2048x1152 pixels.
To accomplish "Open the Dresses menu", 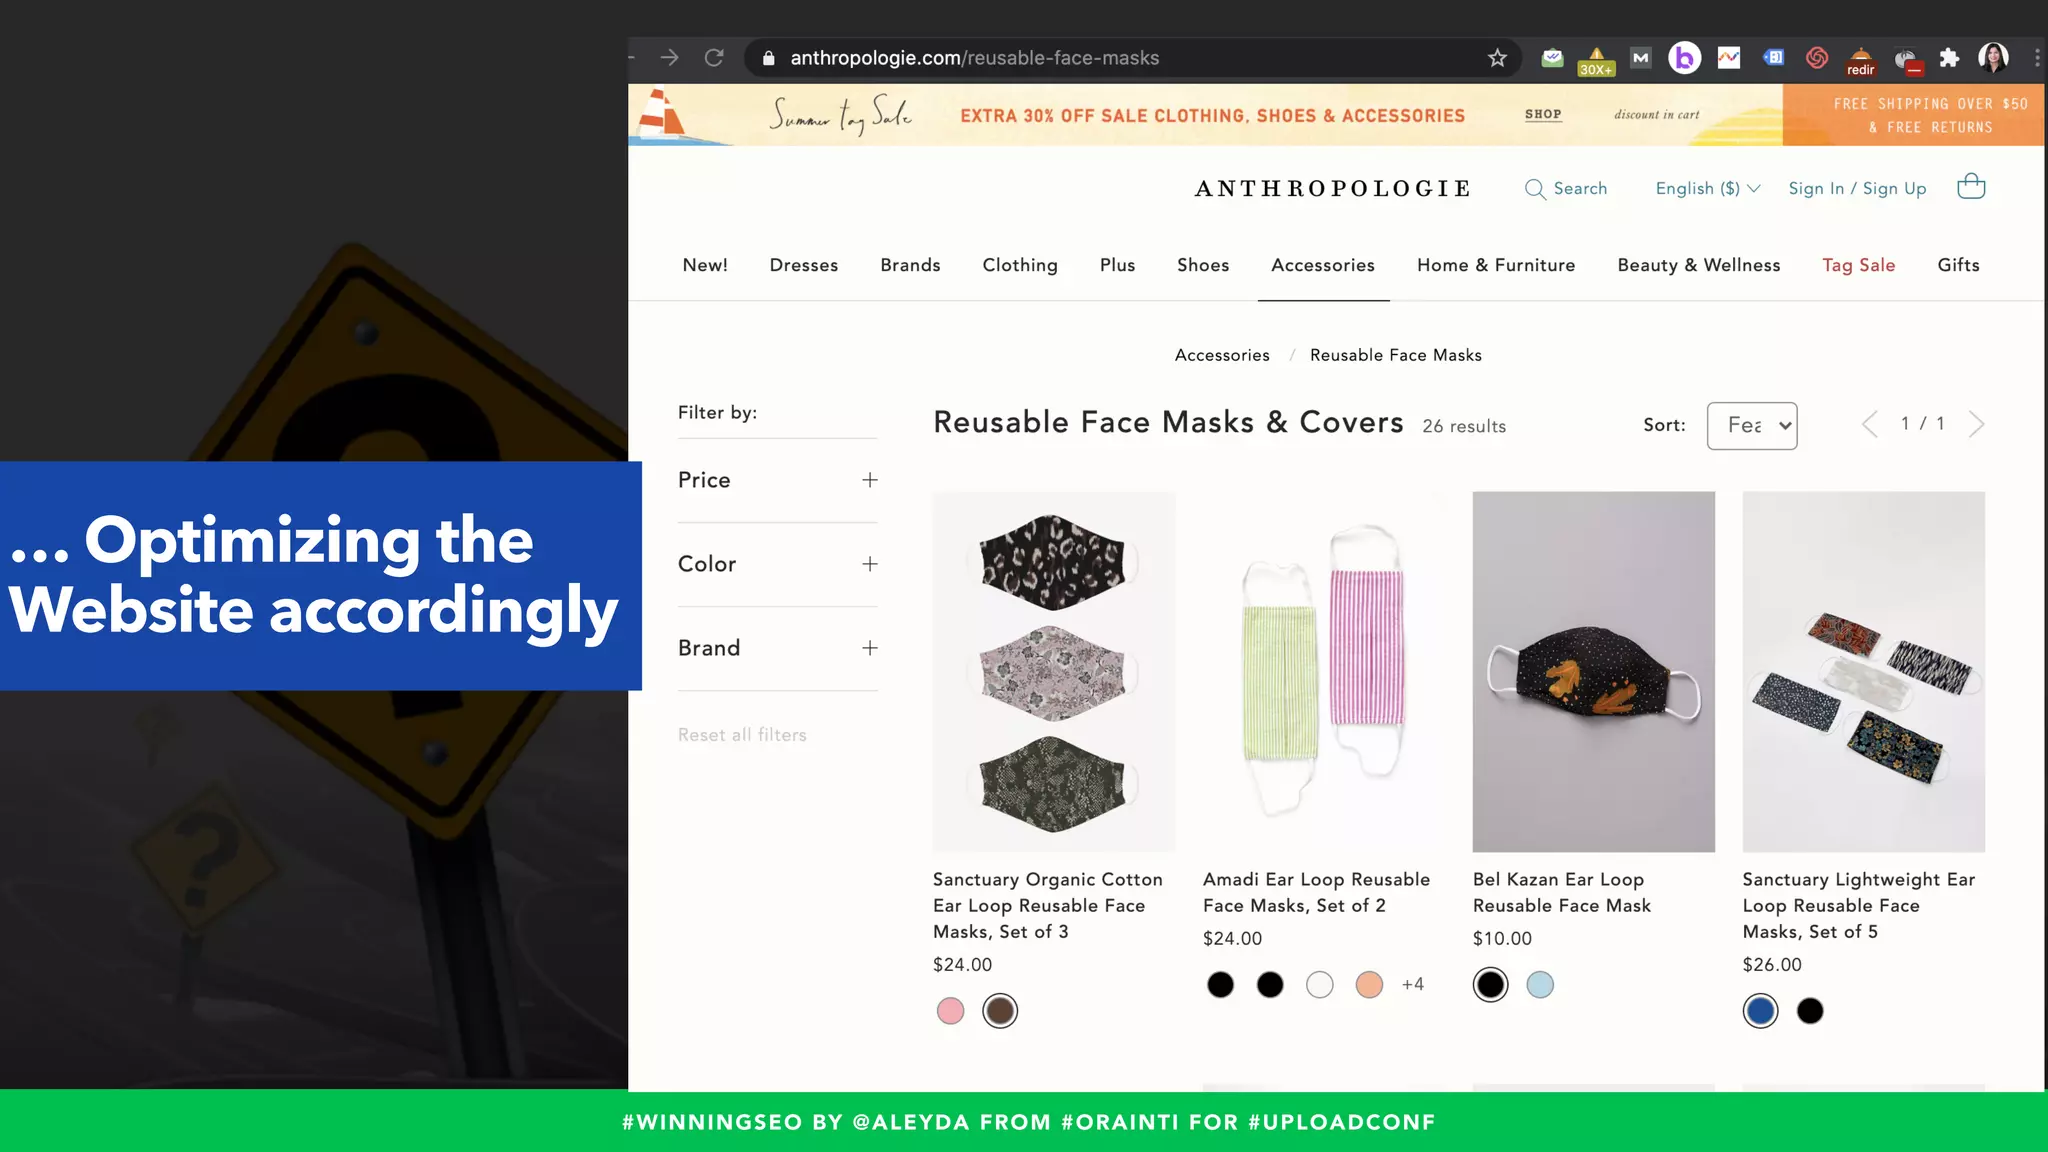I will click(x=803, y=265).
